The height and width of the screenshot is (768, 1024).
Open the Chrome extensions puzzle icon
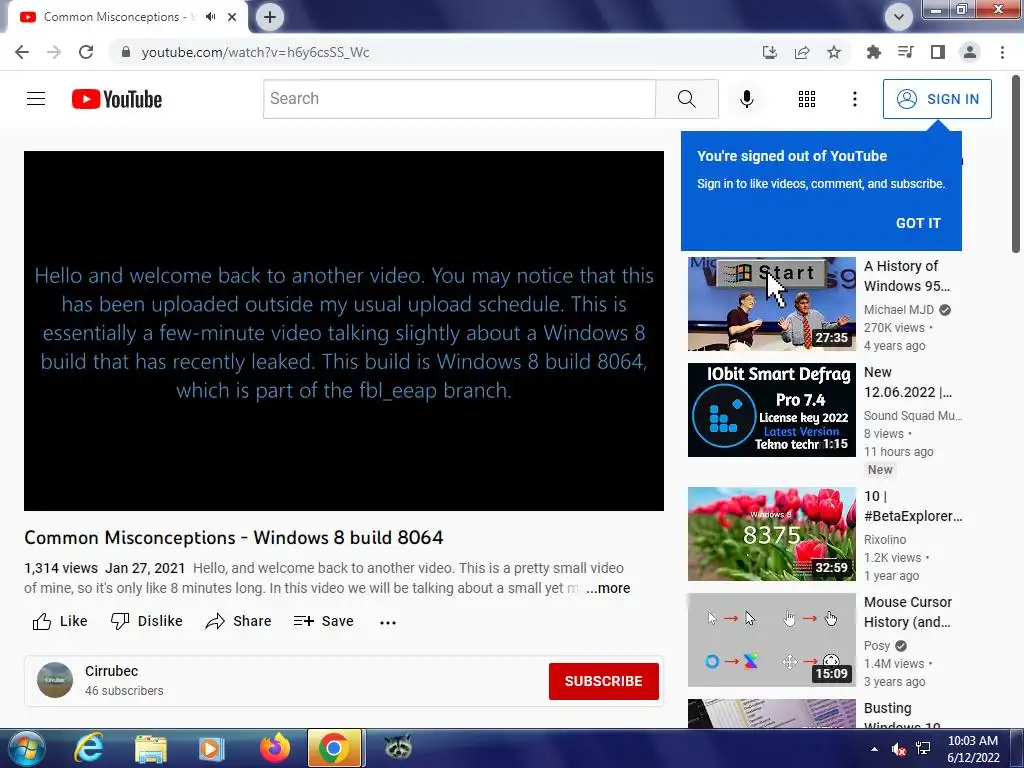[873, 52]
